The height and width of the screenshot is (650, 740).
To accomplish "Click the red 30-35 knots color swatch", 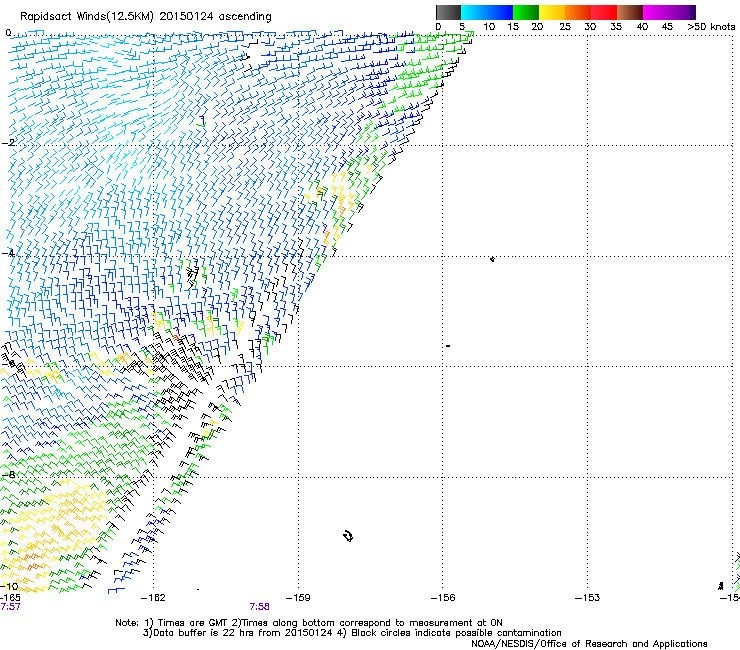I will [x=604, y=12].
